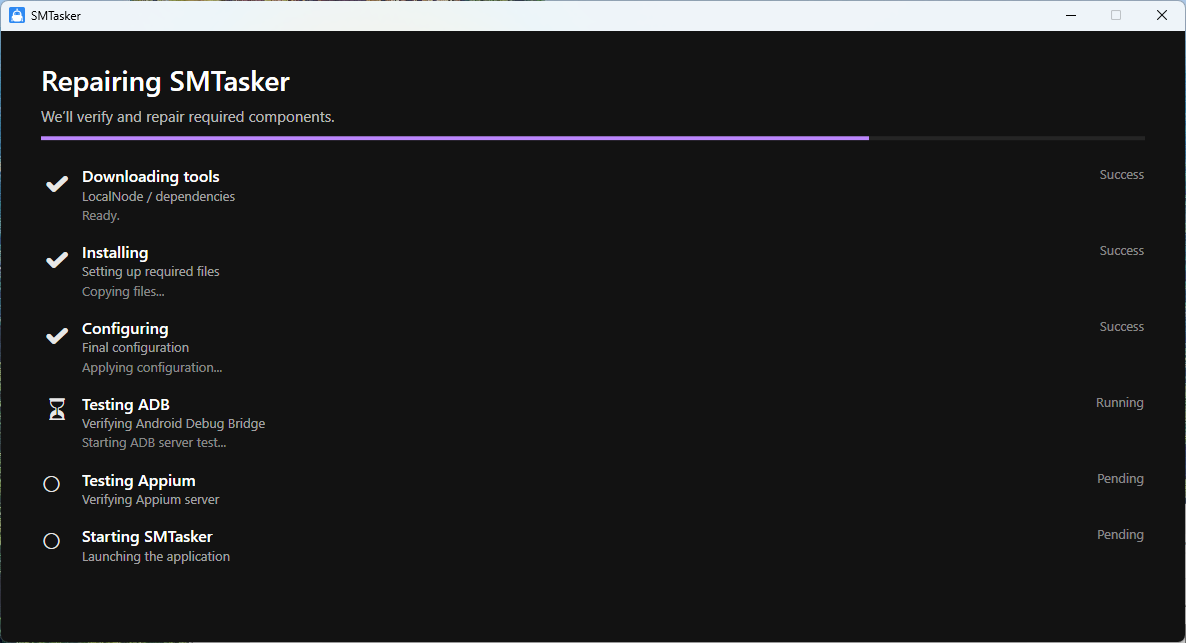Click Pending status of Testing Appium
This screenshot has width=1186, height=643.
pos(1120,479)
